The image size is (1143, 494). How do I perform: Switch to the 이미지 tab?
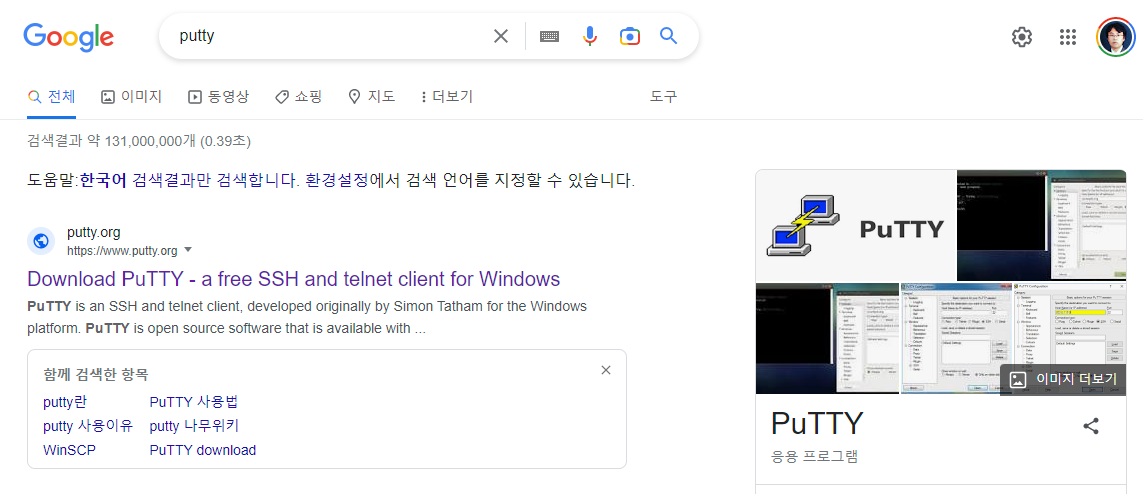(x=132, y=96)
